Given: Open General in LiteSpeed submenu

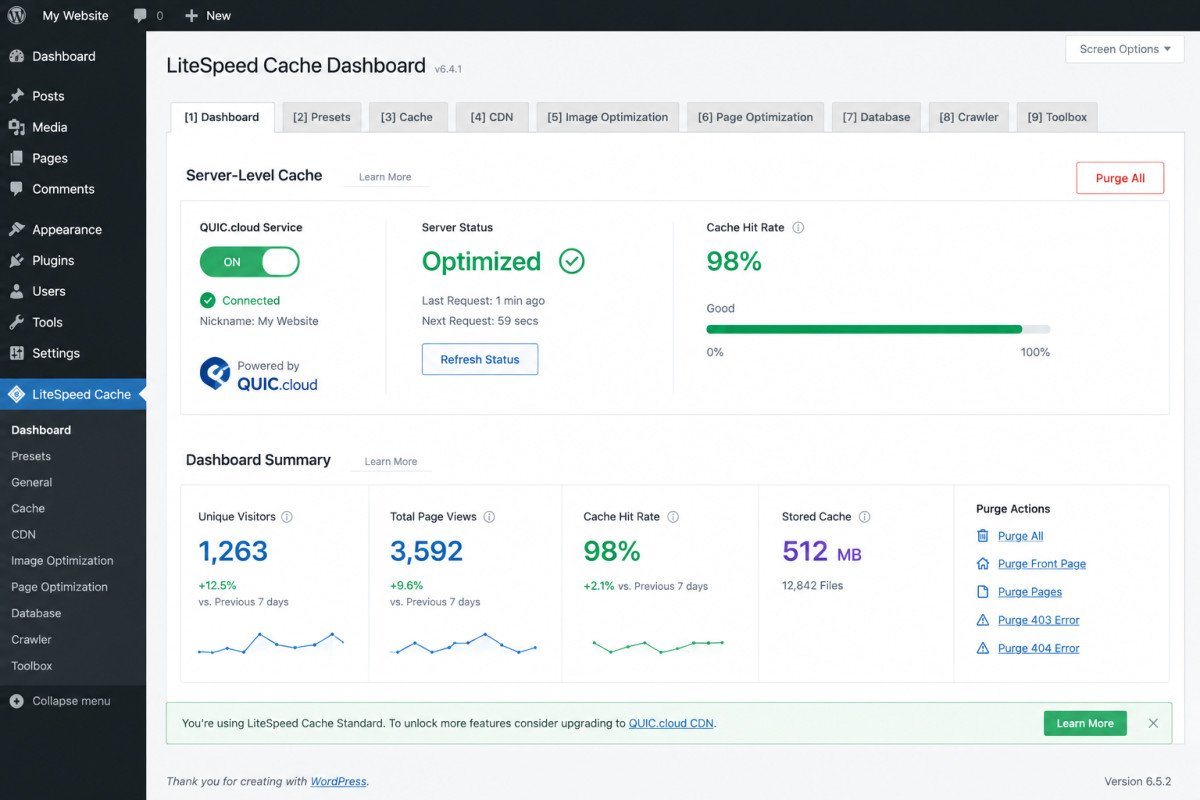Looking at the screenshot, I should tap(32, 482).
